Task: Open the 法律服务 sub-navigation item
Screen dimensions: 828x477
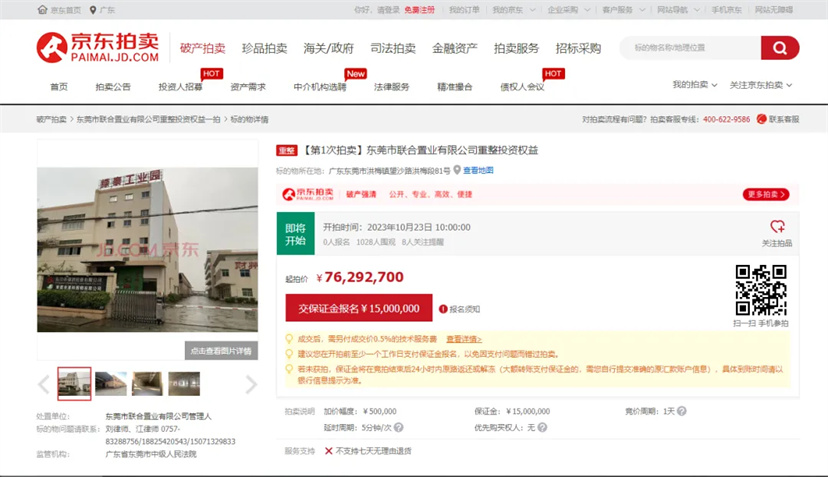Action: click(392, 87)
